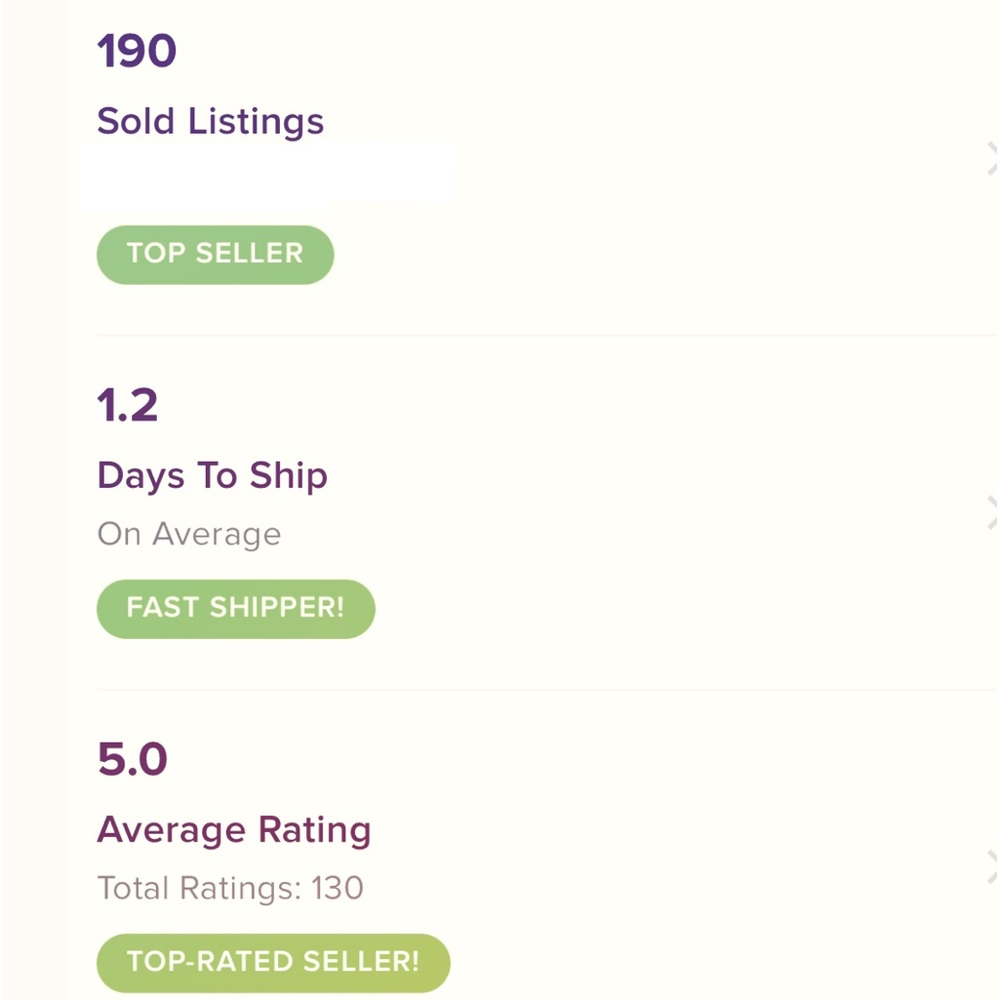Open the Average Rating row chevron
This screenshot has height=1000, width=1000.
pos(992,867)
